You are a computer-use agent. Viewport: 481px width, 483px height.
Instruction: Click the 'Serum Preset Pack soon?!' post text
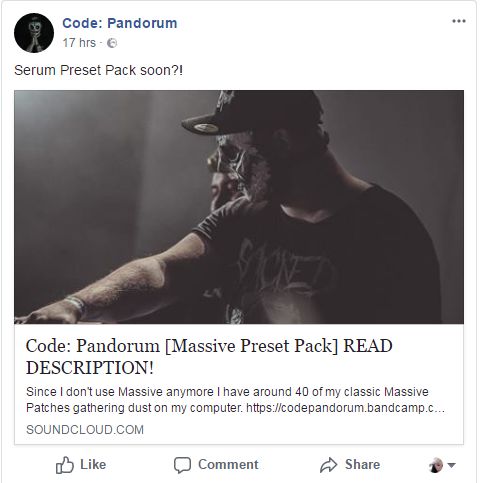pos(98,70)
